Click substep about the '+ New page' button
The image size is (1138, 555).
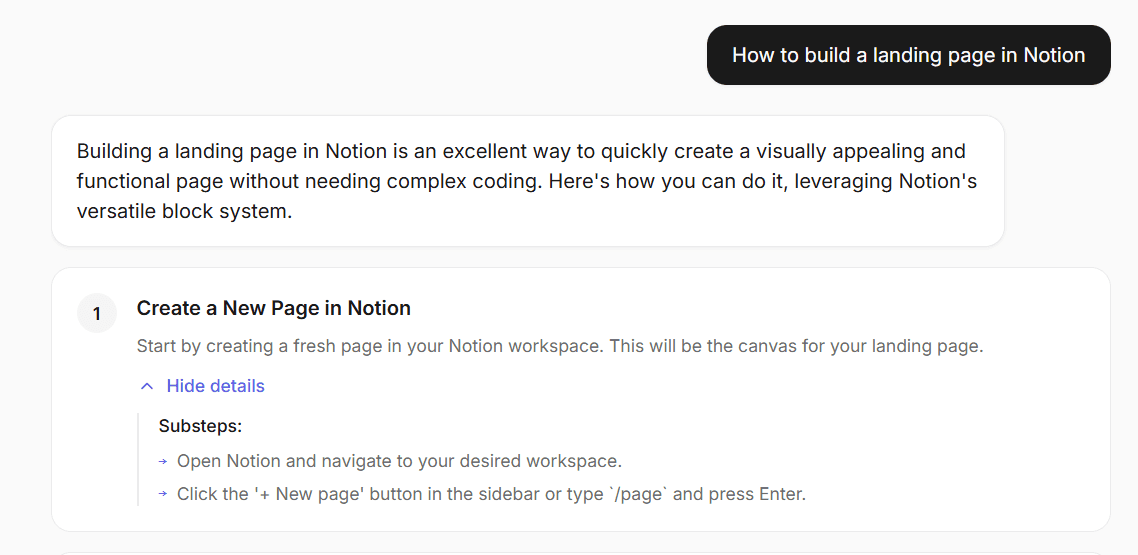491,494
